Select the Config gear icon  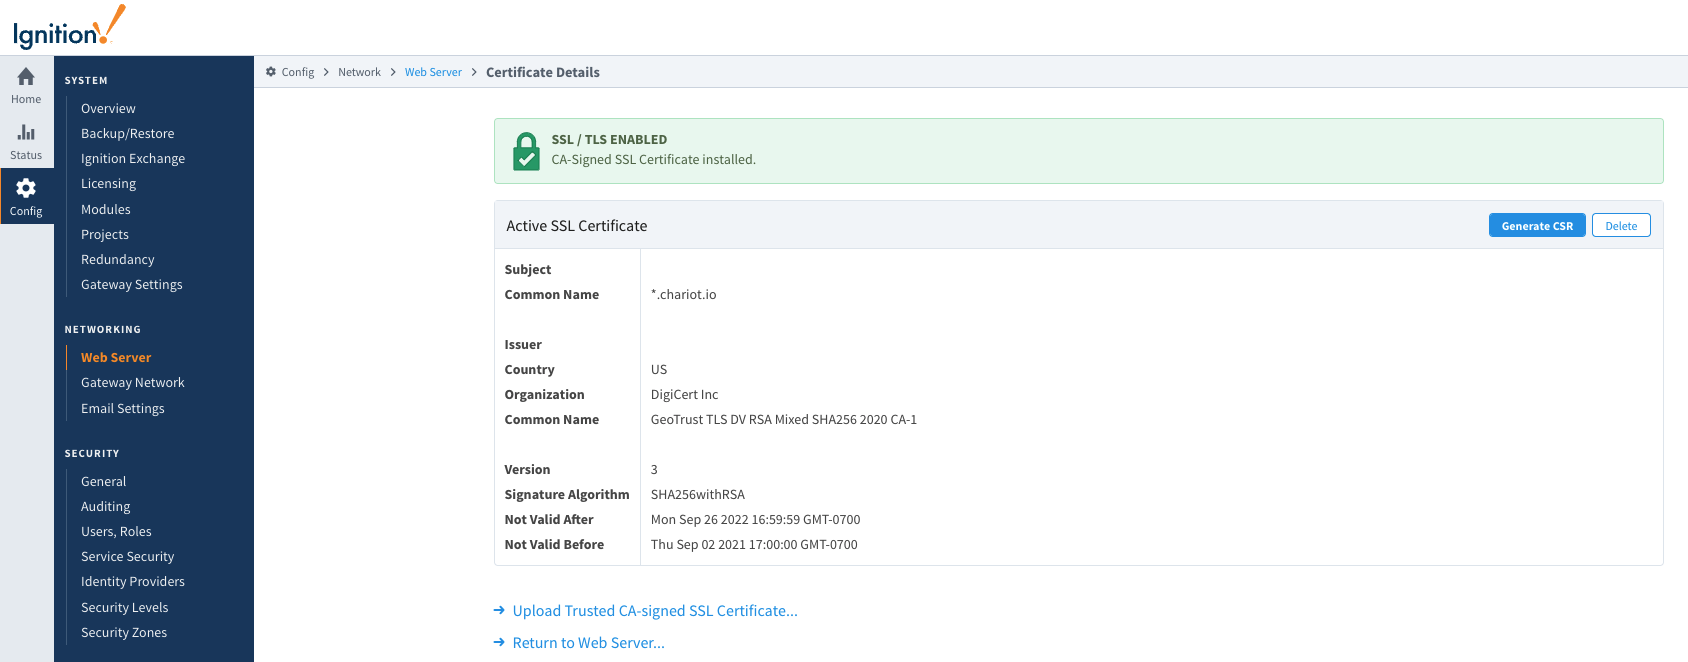pyautogui.click(x=26, y=188)
